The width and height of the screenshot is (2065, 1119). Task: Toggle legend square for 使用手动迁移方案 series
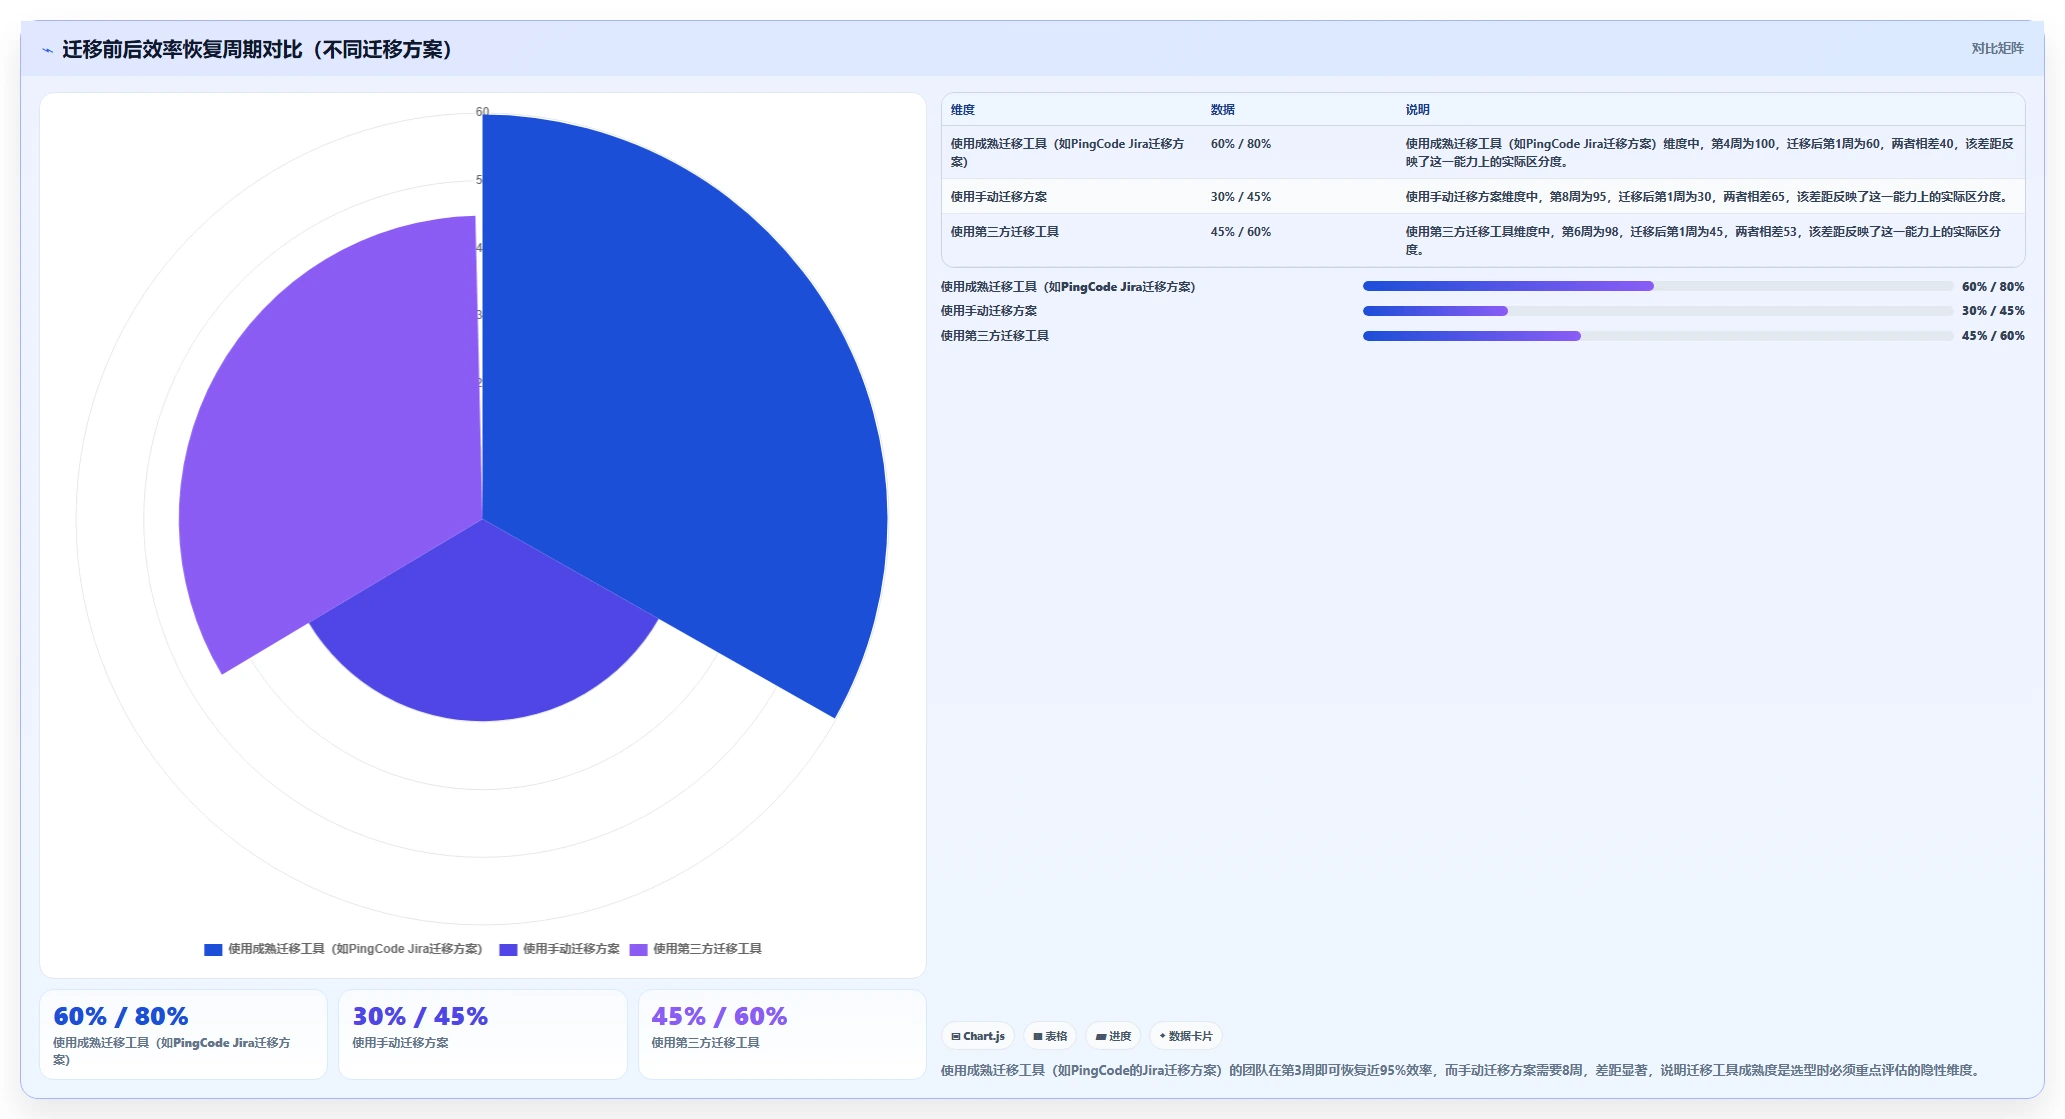coord(508,950)
